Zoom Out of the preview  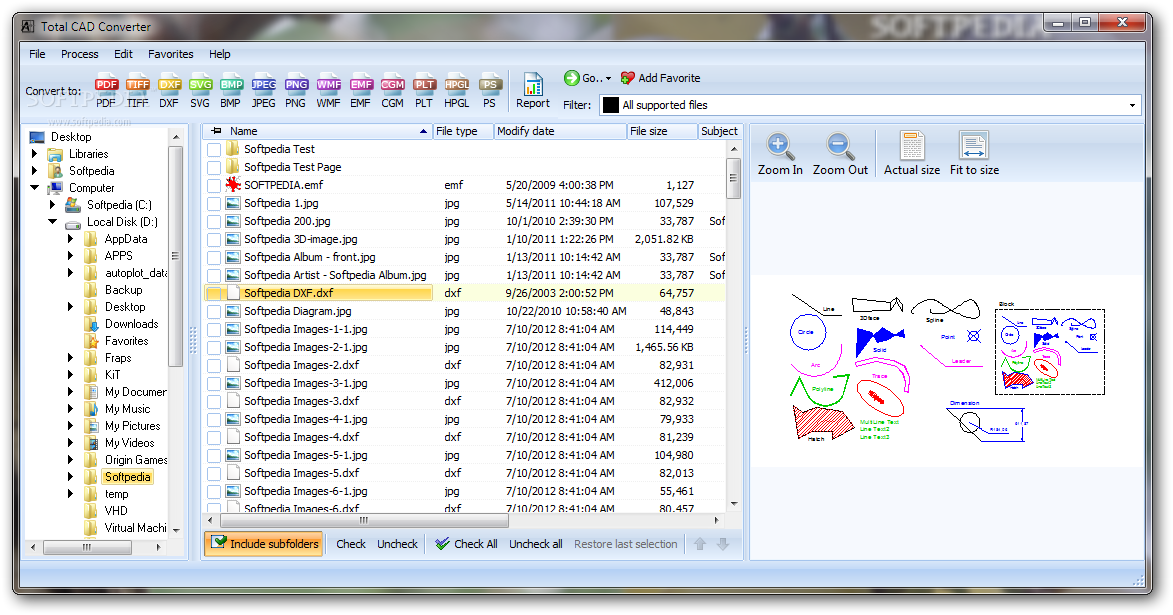point(840,154)
